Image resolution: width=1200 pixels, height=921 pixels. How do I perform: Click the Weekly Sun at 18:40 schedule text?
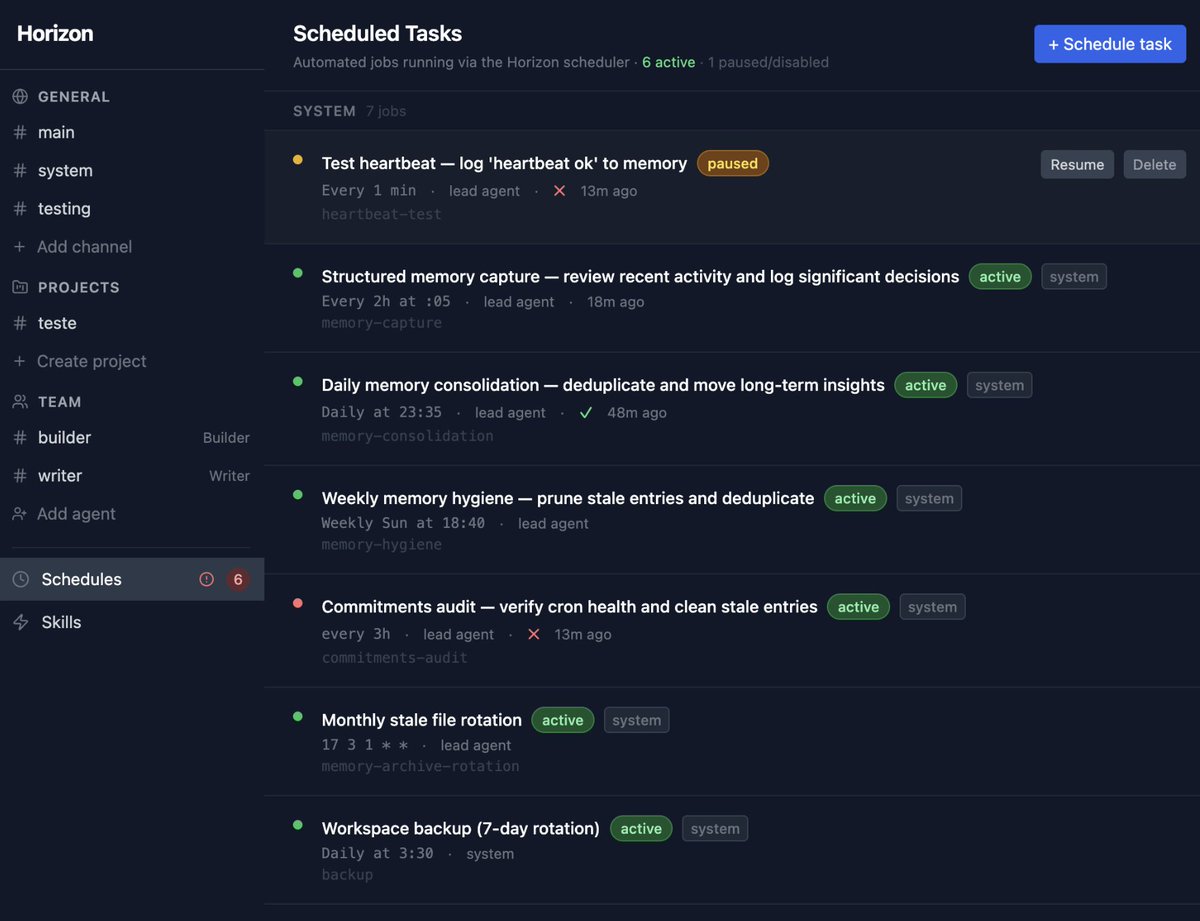[403, 523]
